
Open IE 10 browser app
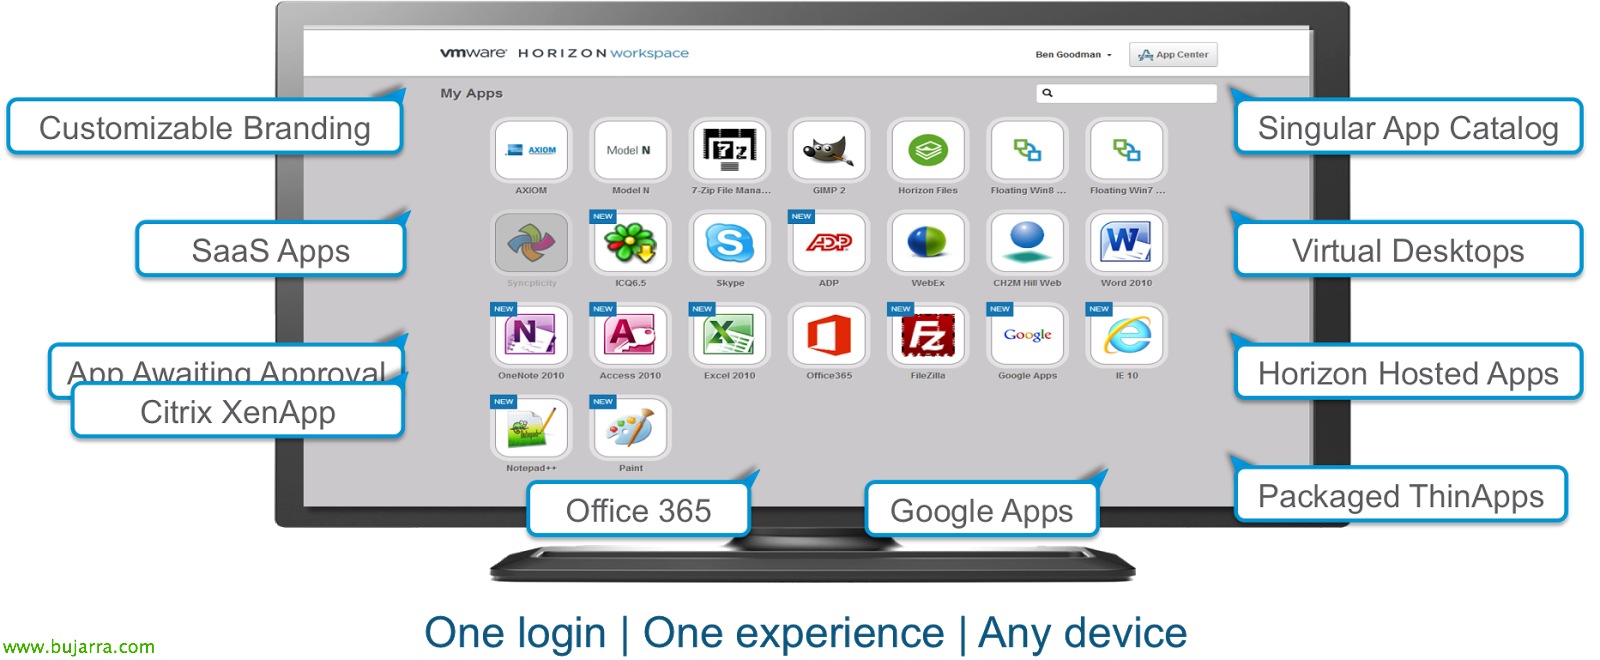(1127, 336)
